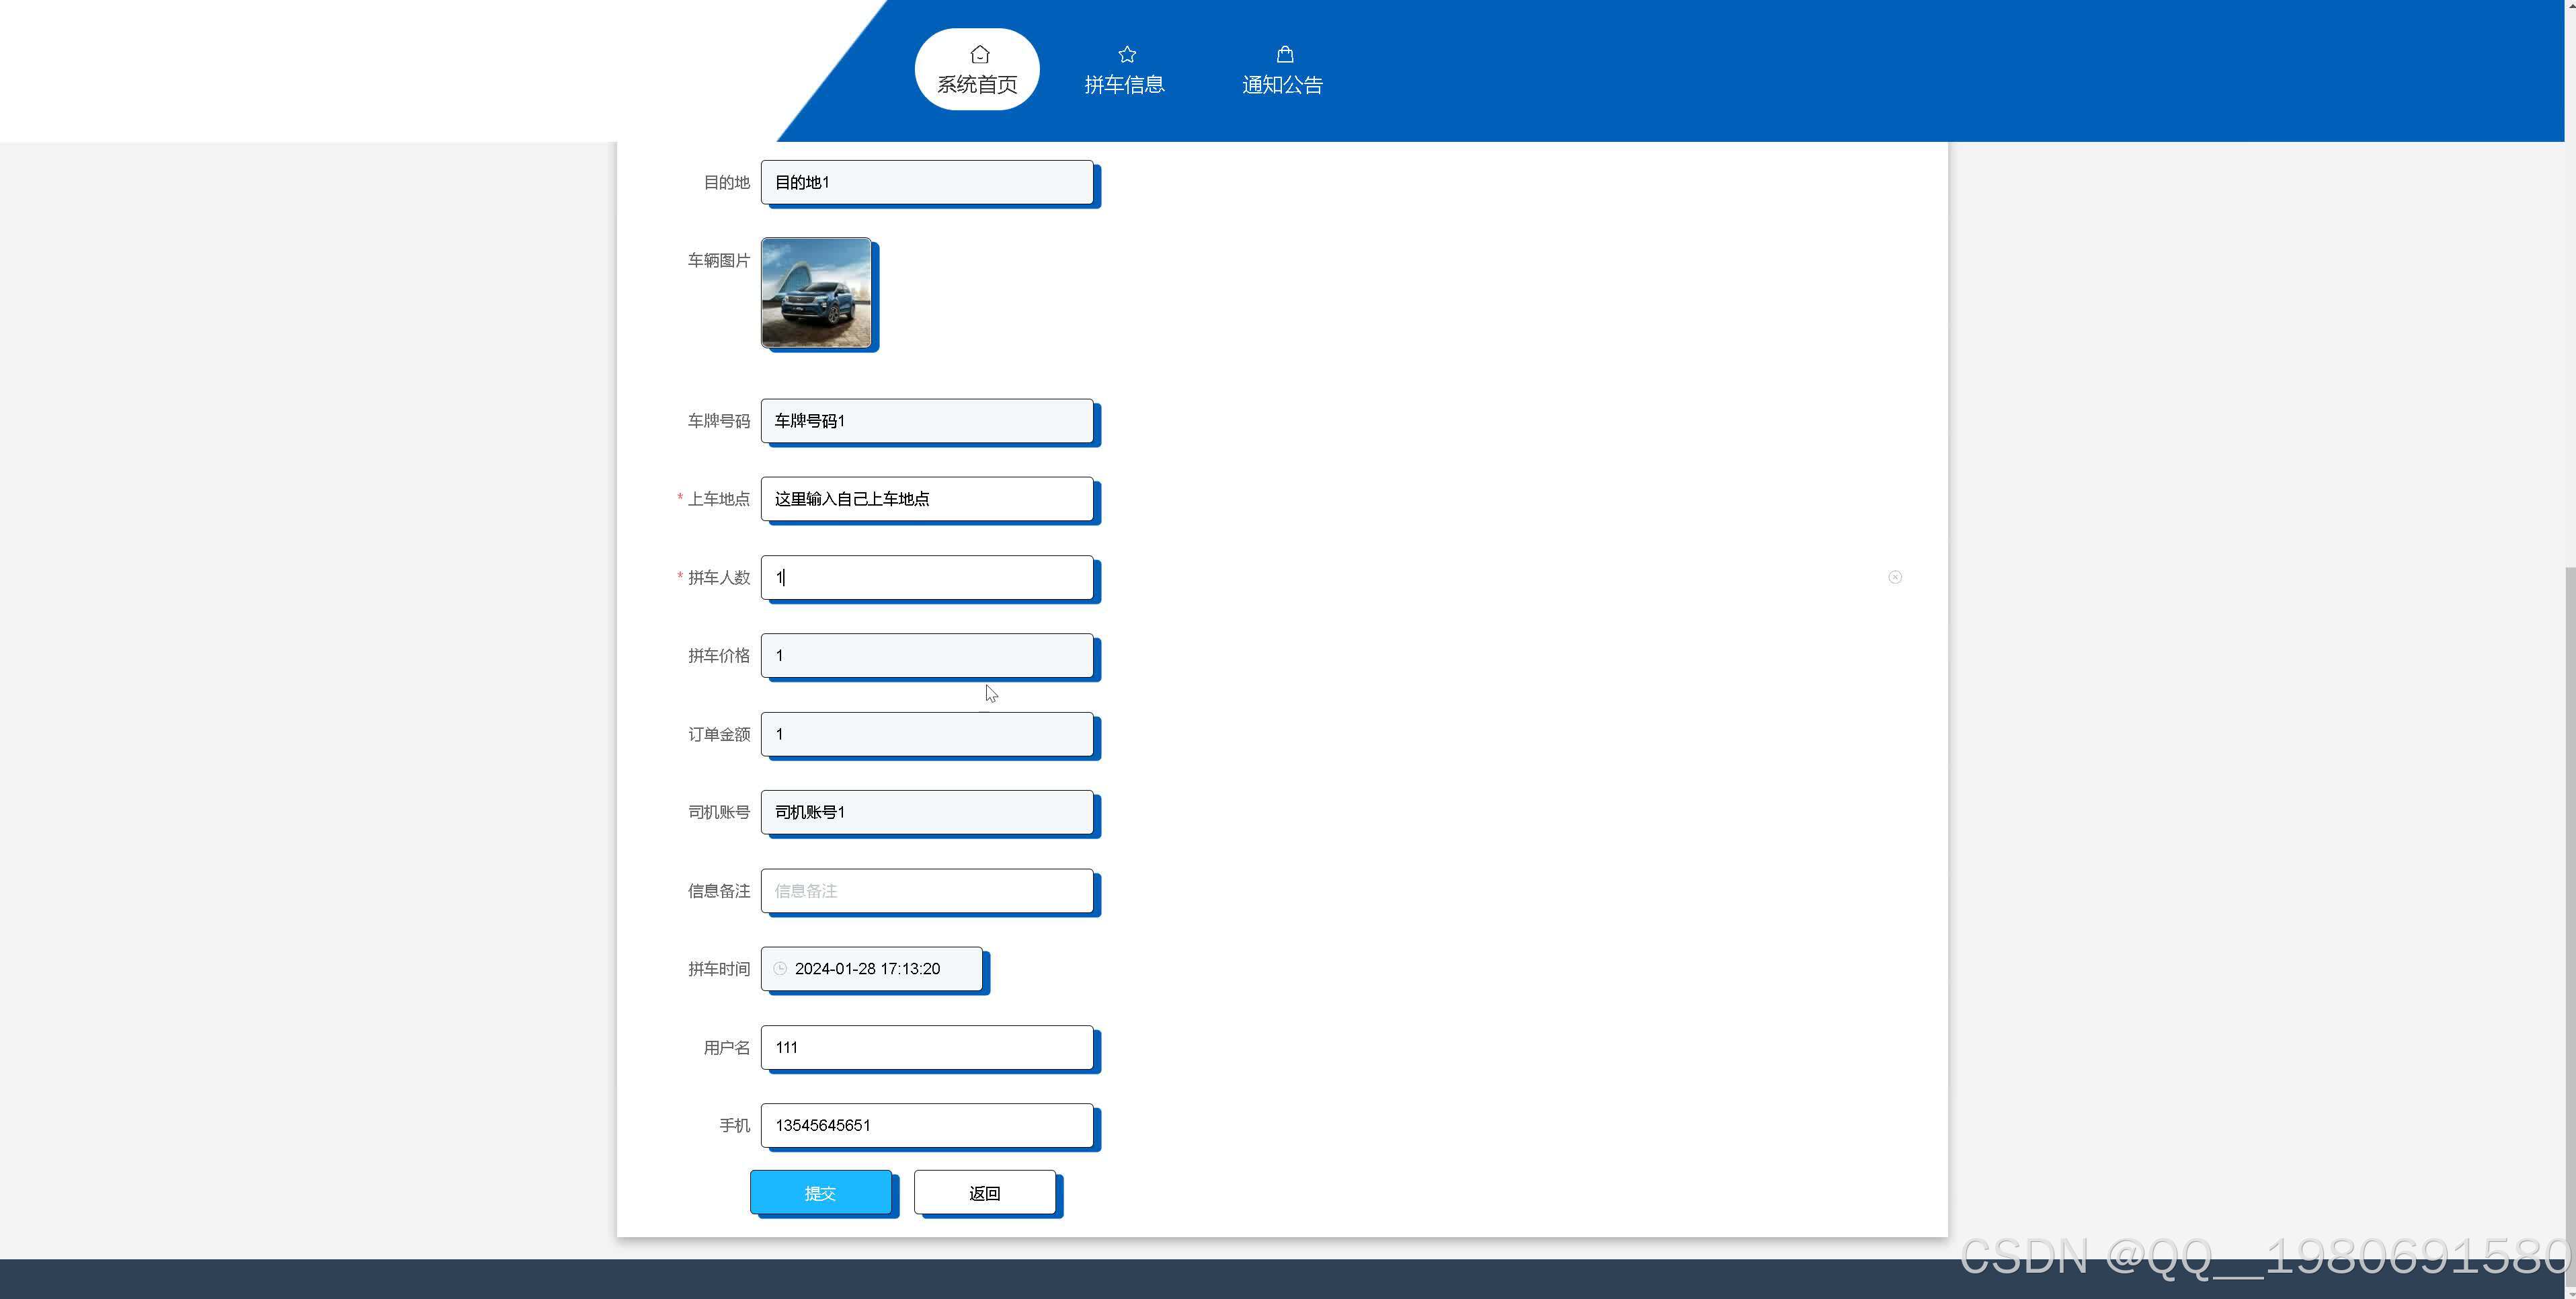Screen dimensions: 2576x1299
Task: Submit the form with 提交 button
Action: (x=820, y=1192)
